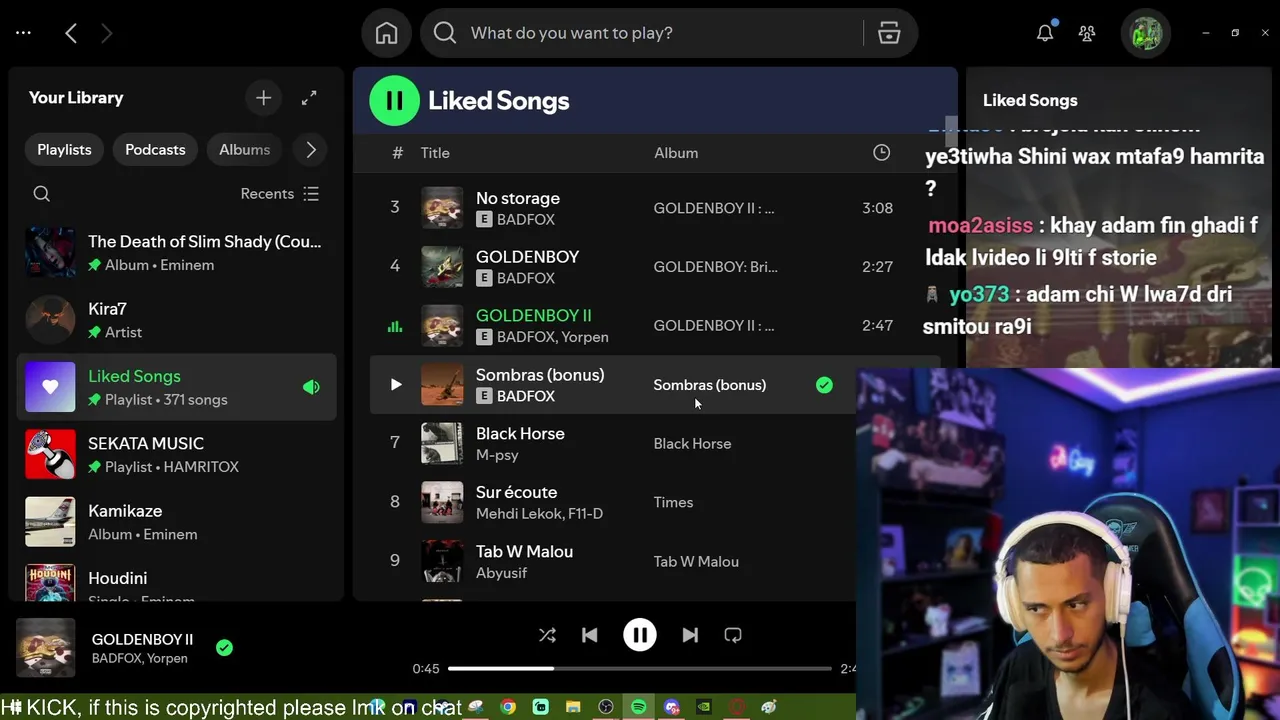Click the No storage track title
The width and height of the screenshot is (1280, 720).
click(x=518, y=198)
